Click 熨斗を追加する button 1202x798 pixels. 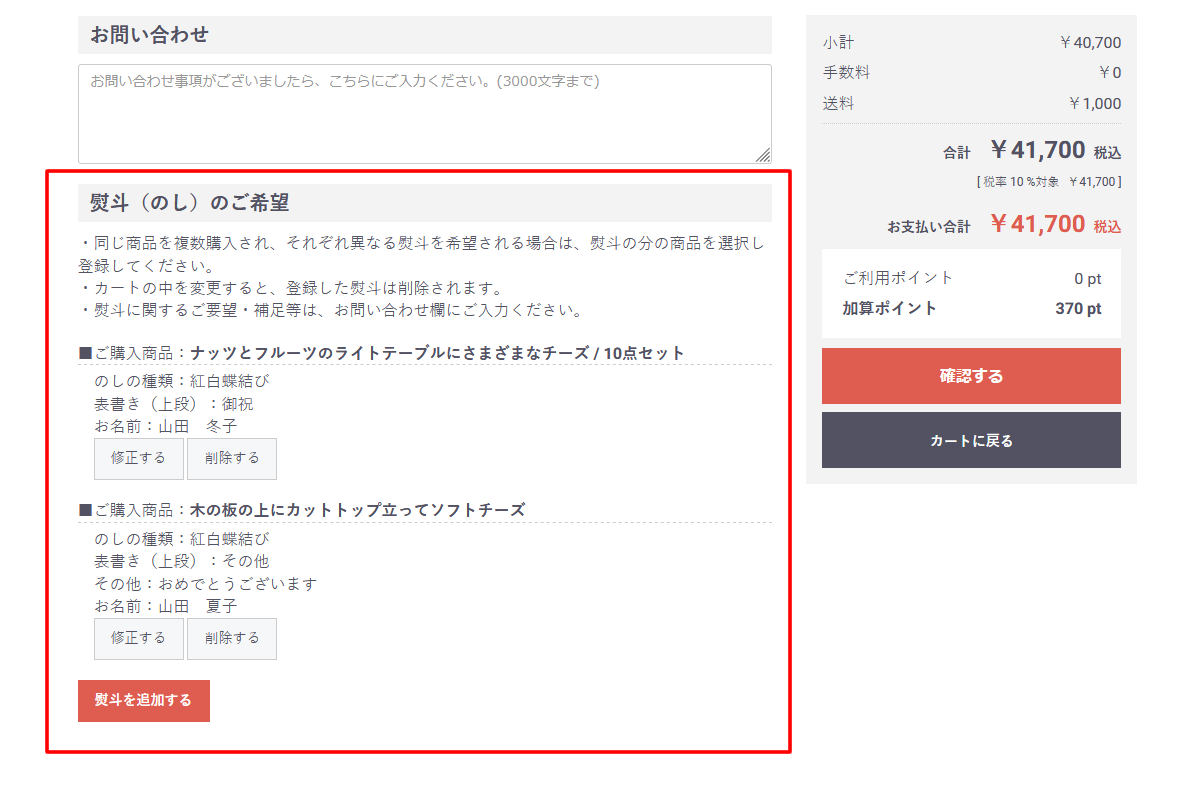click(144, 700)
